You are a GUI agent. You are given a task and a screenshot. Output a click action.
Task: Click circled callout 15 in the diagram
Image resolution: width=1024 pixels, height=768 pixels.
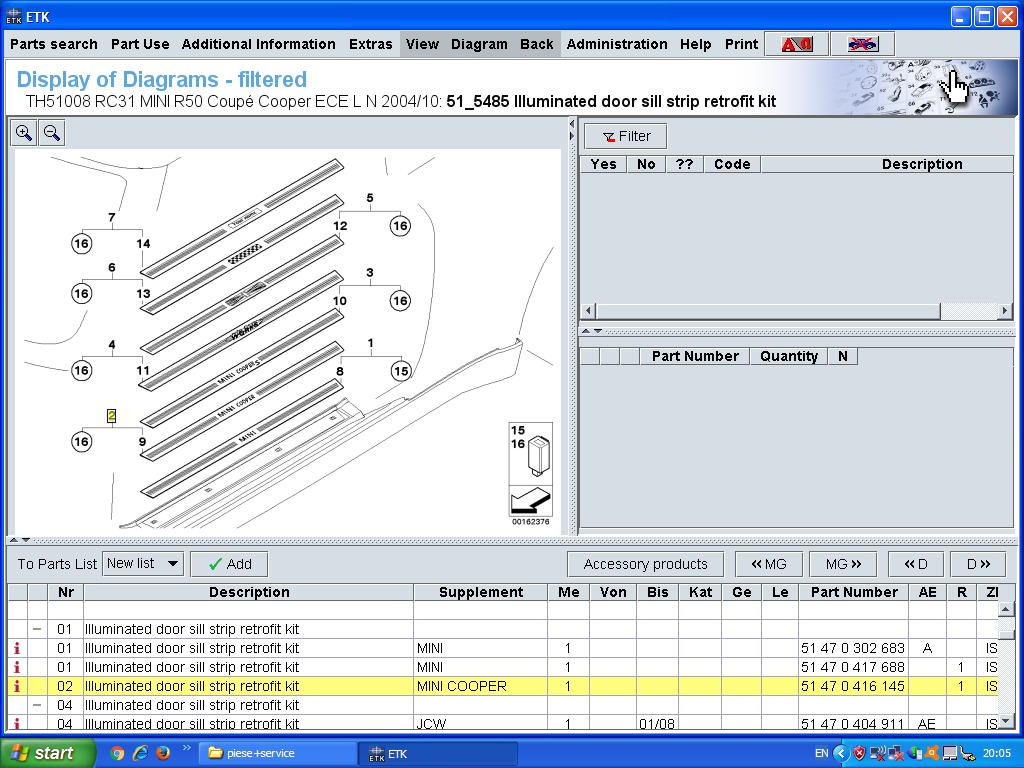pos(400,371)
